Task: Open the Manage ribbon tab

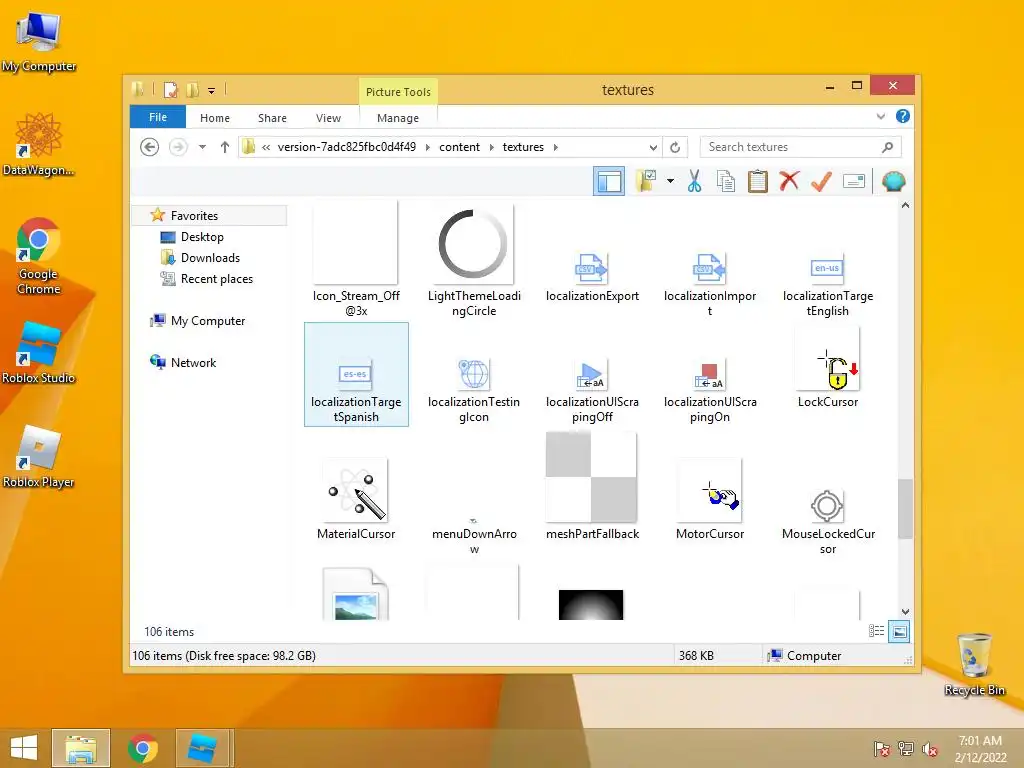Action: coord(398,118)
